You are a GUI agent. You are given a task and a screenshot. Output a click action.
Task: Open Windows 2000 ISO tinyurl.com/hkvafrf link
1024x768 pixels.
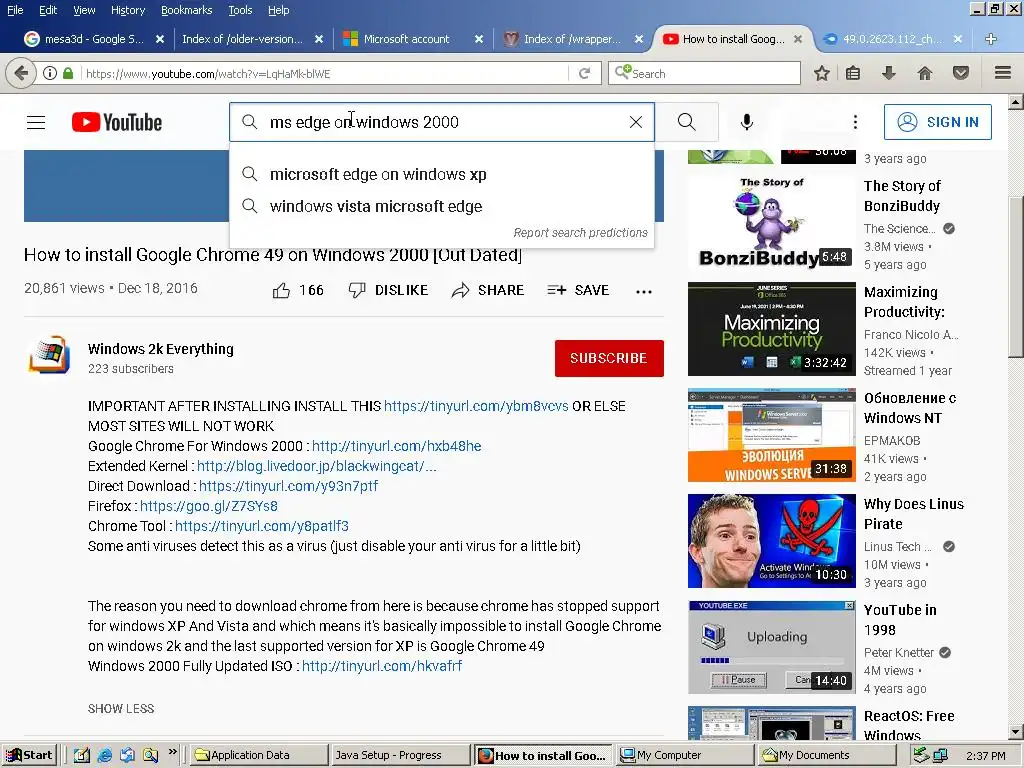coord(381,666)
